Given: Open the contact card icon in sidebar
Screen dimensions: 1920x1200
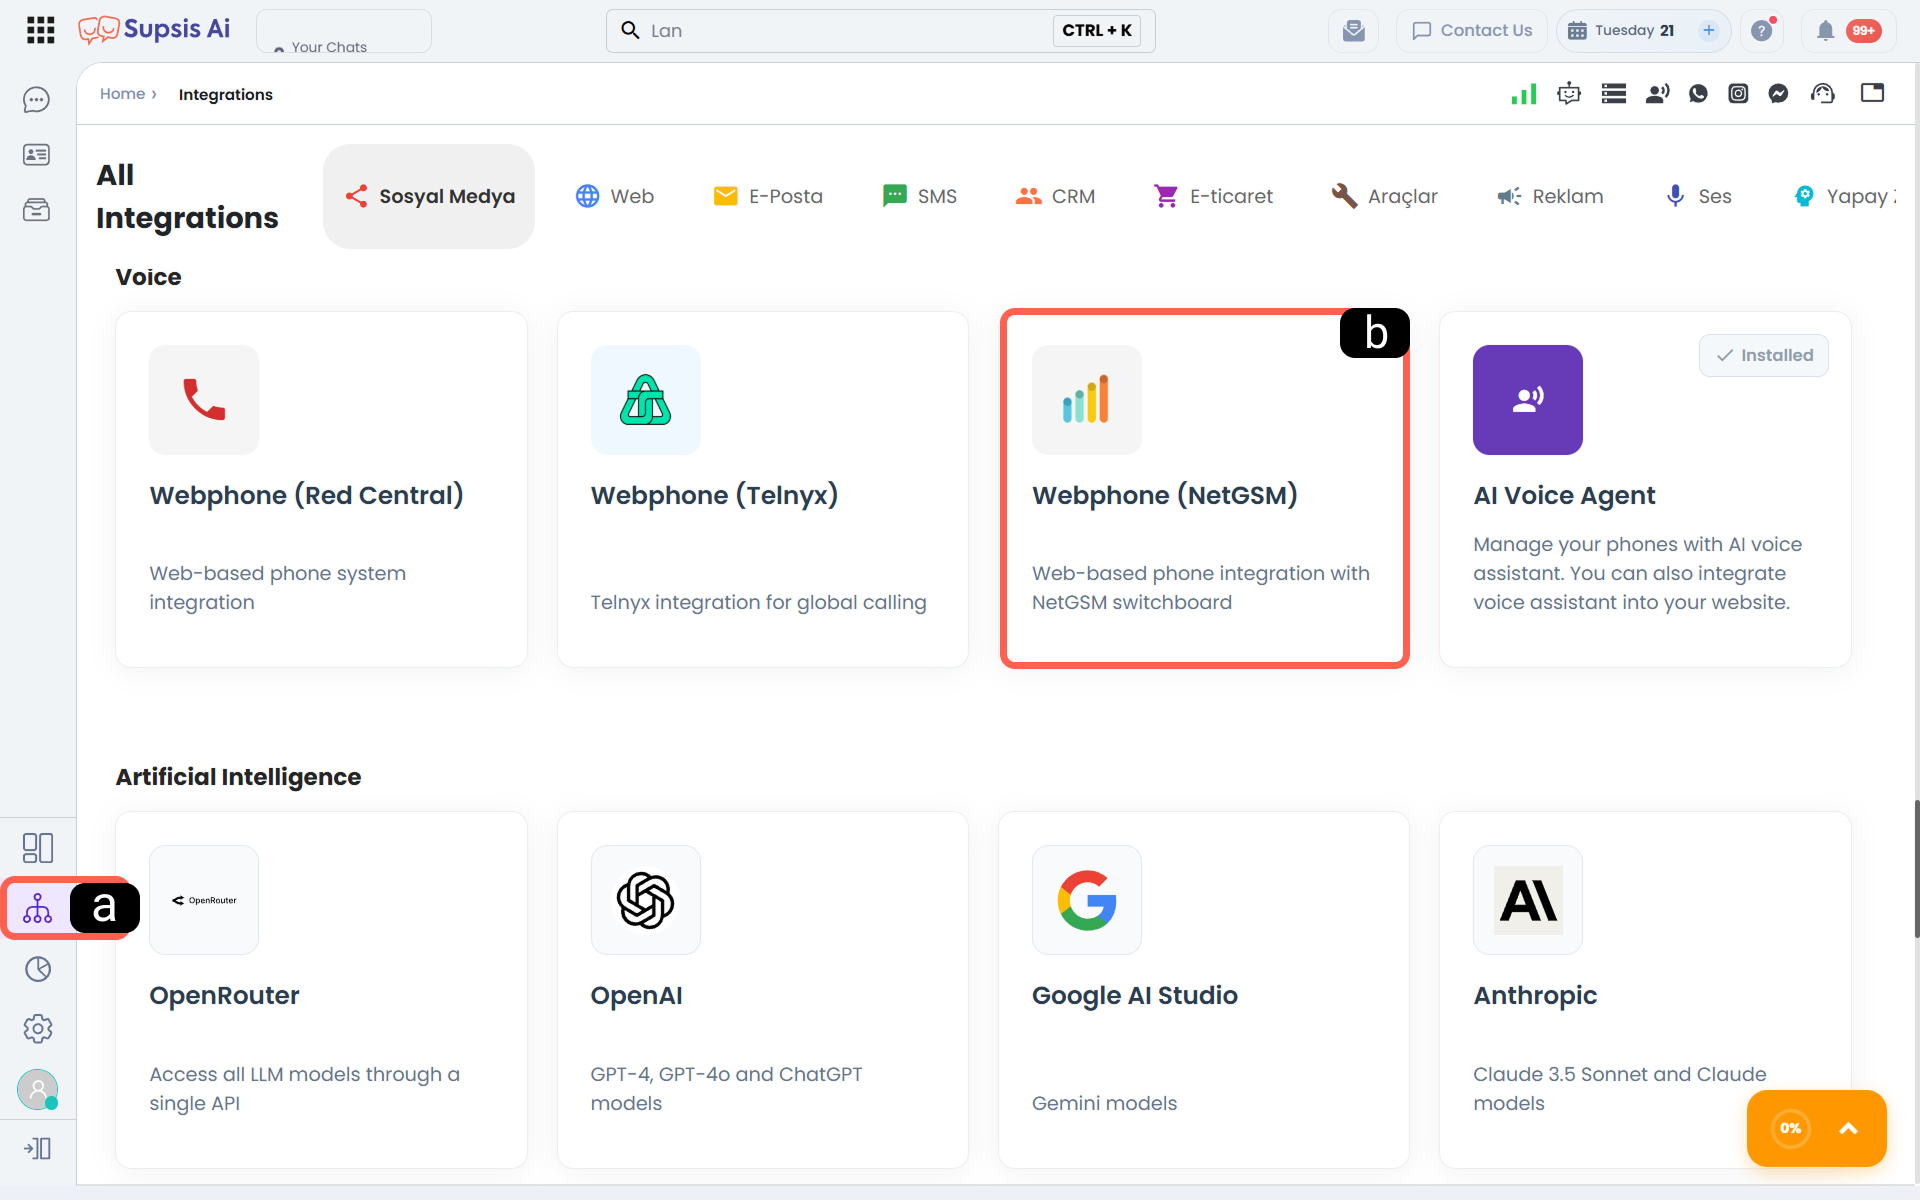Looking at the screenshot, I should pos(37,155).
